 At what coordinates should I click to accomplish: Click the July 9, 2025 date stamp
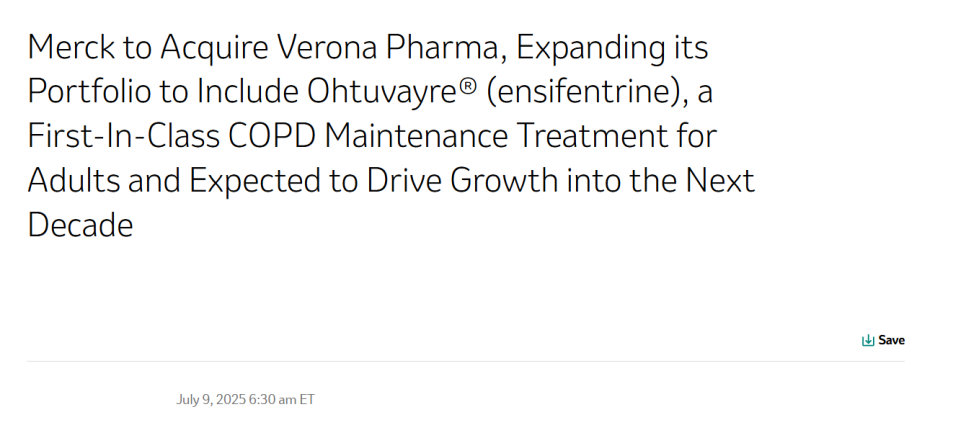click(211, 399)
